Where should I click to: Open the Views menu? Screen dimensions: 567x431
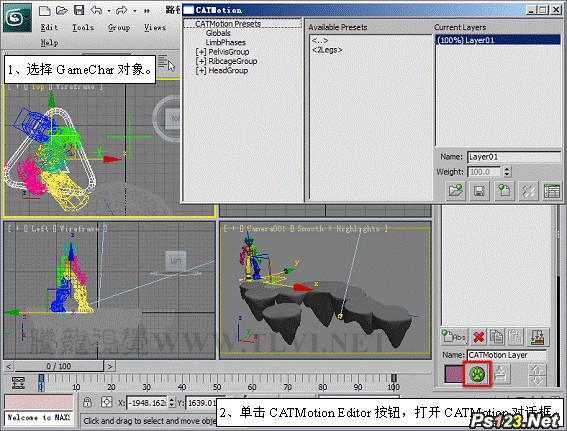[x=155, y=27]
